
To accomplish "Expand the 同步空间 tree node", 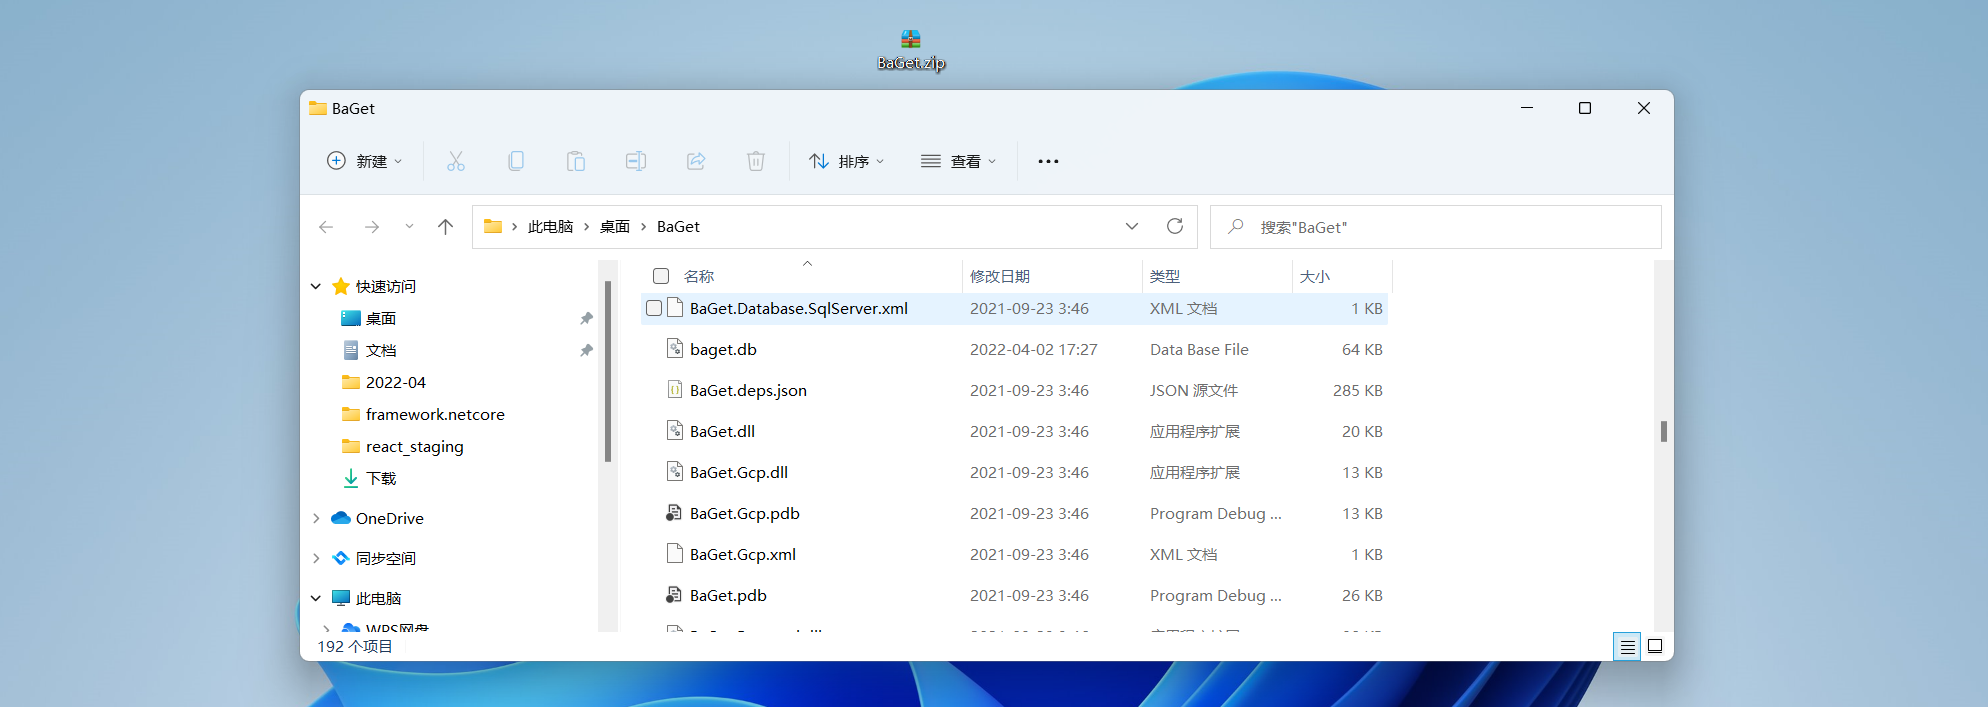I will coord(316,558).
